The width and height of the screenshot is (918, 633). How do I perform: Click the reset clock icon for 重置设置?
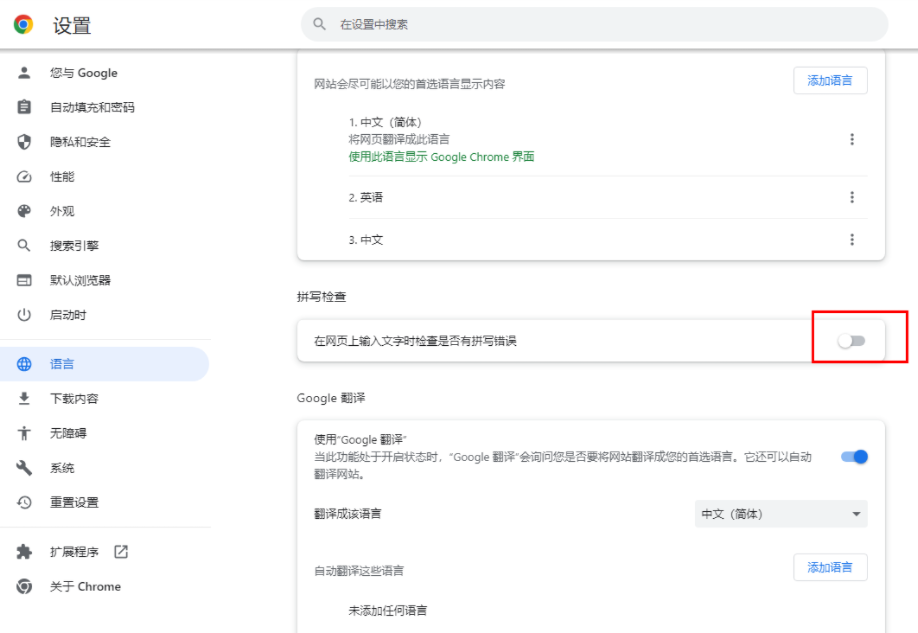(24, 502)
